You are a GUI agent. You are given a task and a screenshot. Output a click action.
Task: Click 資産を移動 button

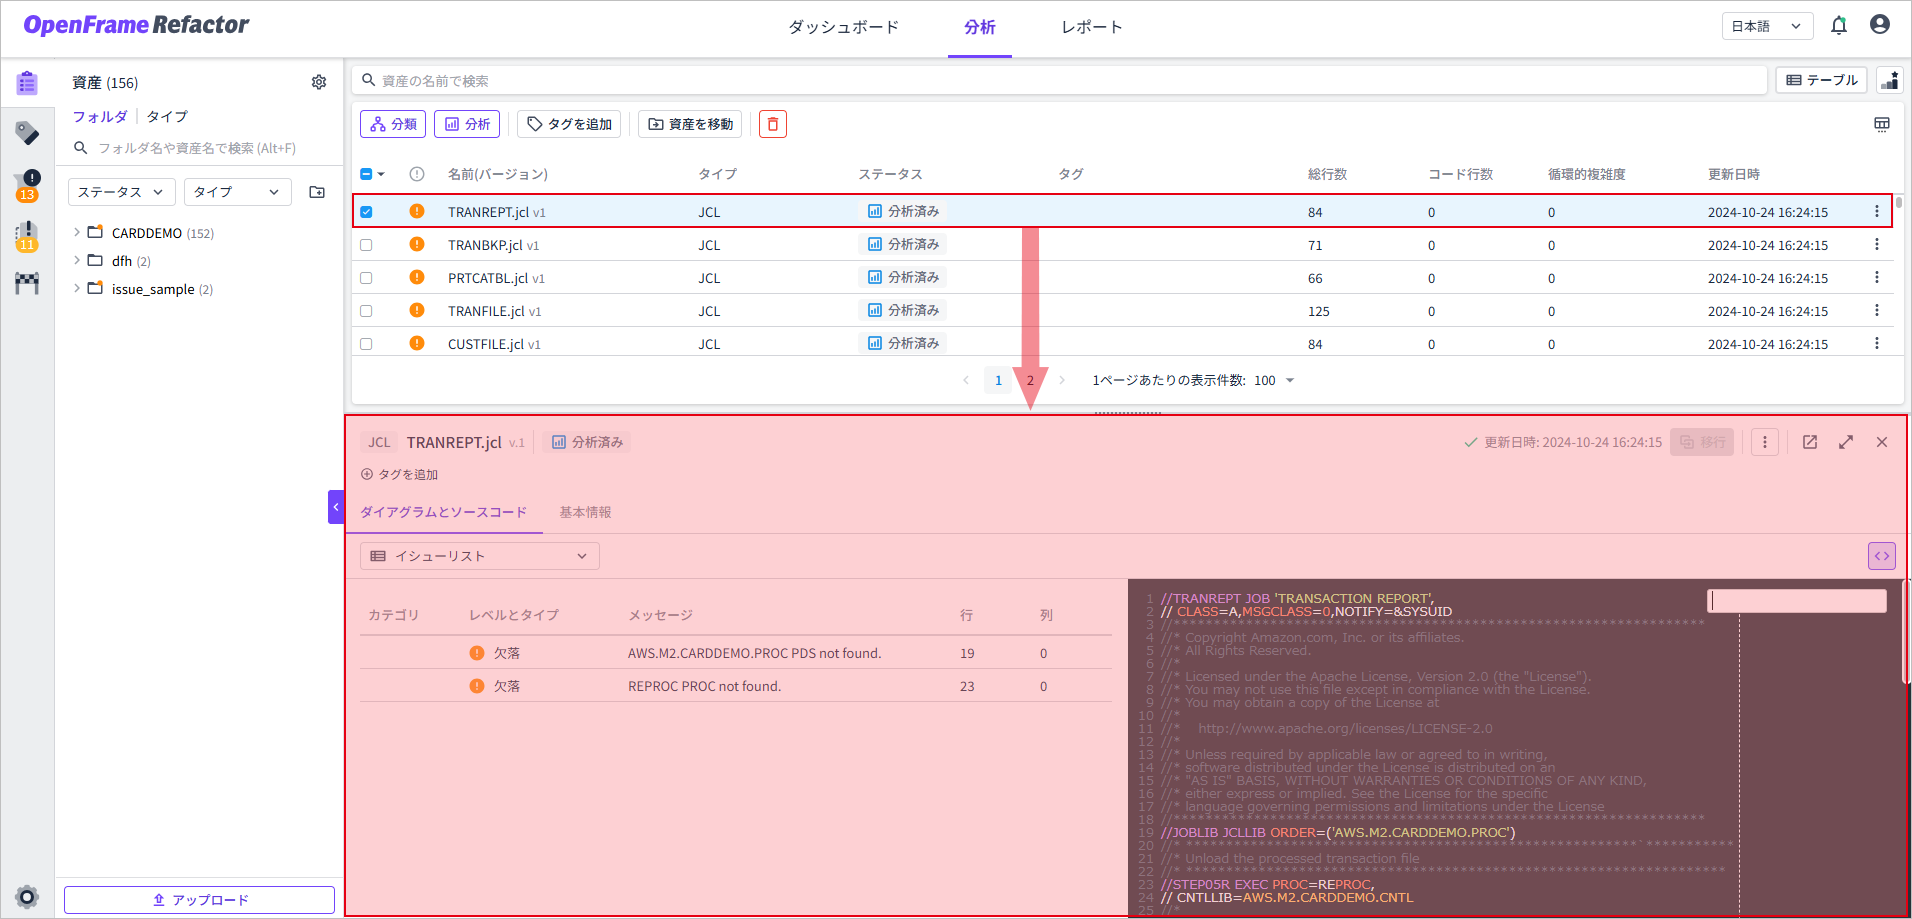tap(690, 124)
